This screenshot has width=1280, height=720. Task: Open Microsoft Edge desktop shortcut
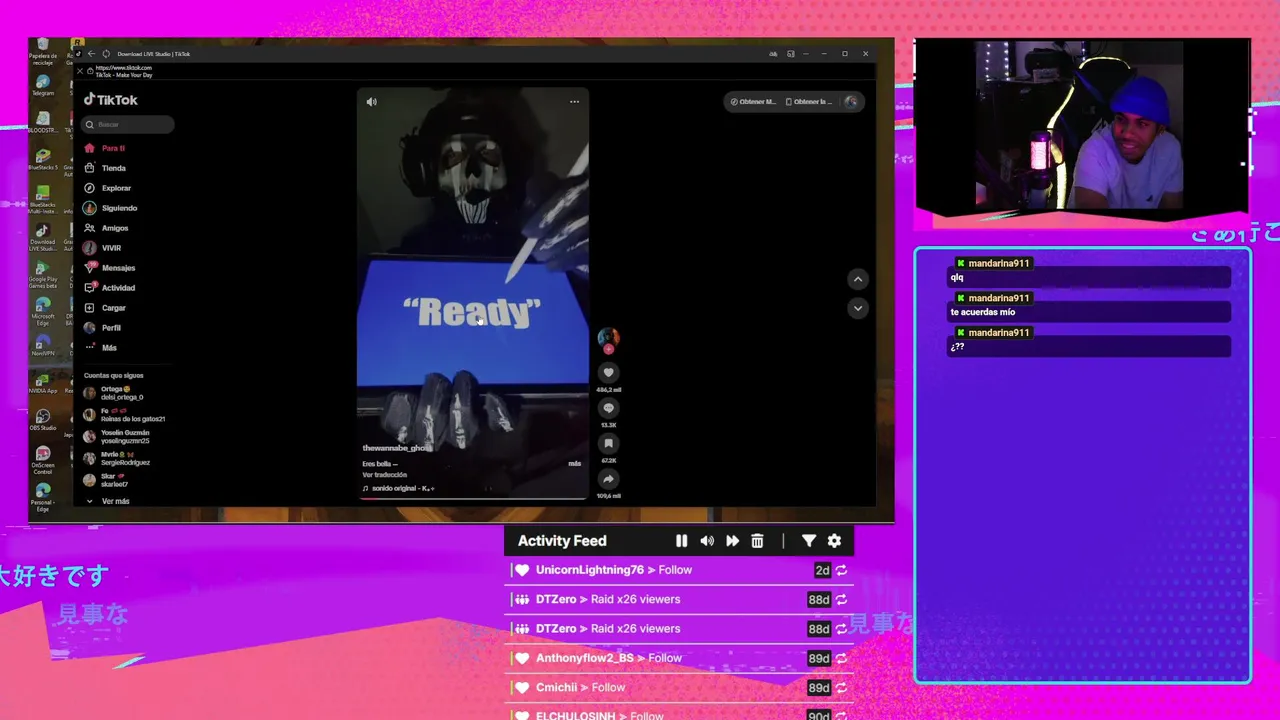[x=42, y=310]
